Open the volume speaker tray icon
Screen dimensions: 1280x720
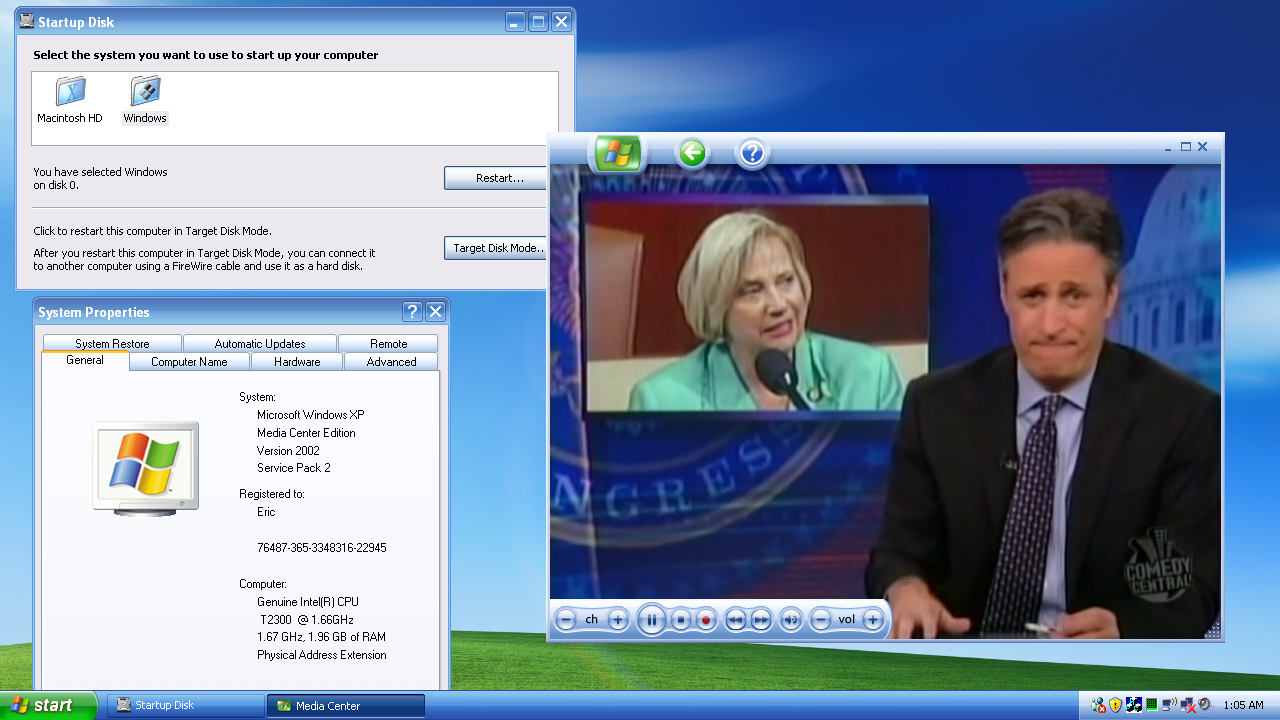pos(1205,705)
